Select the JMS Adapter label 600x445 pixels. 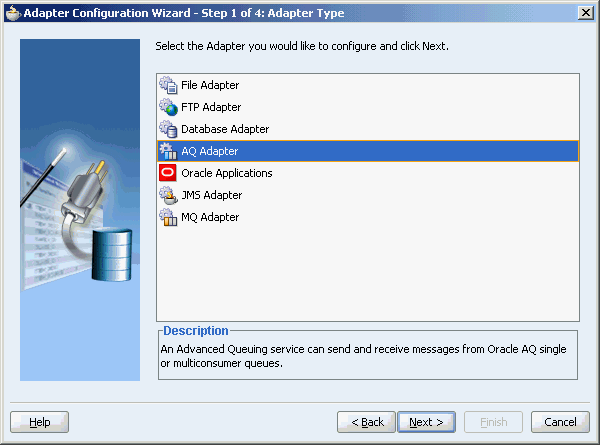click(212, 195)
